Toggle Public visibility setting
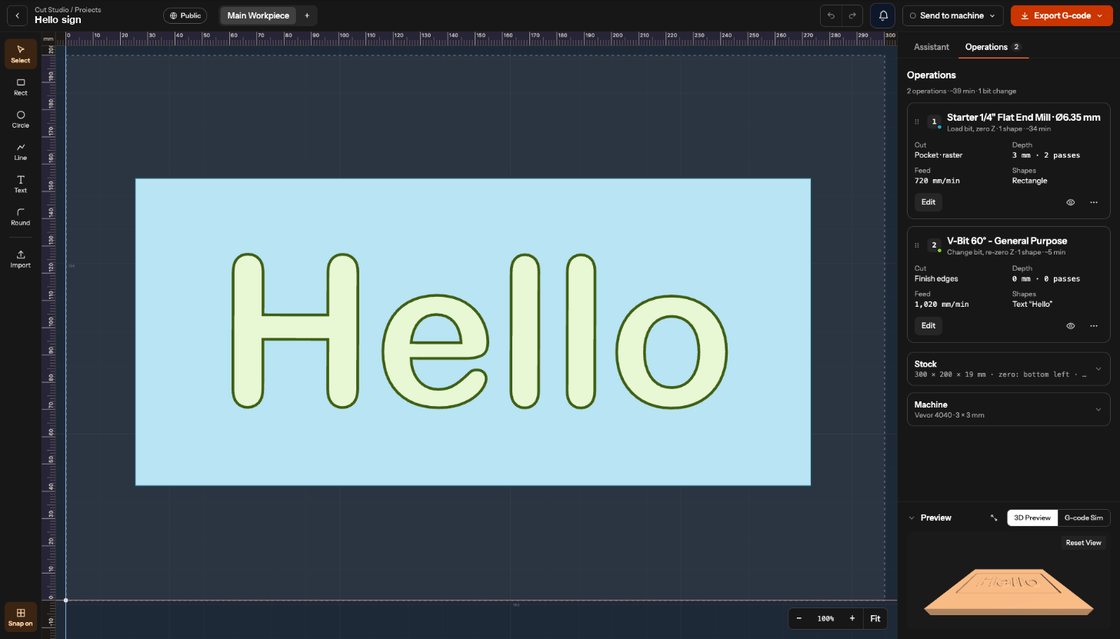The height and width of the screenshot is (639, 1120). click(185, 16)
